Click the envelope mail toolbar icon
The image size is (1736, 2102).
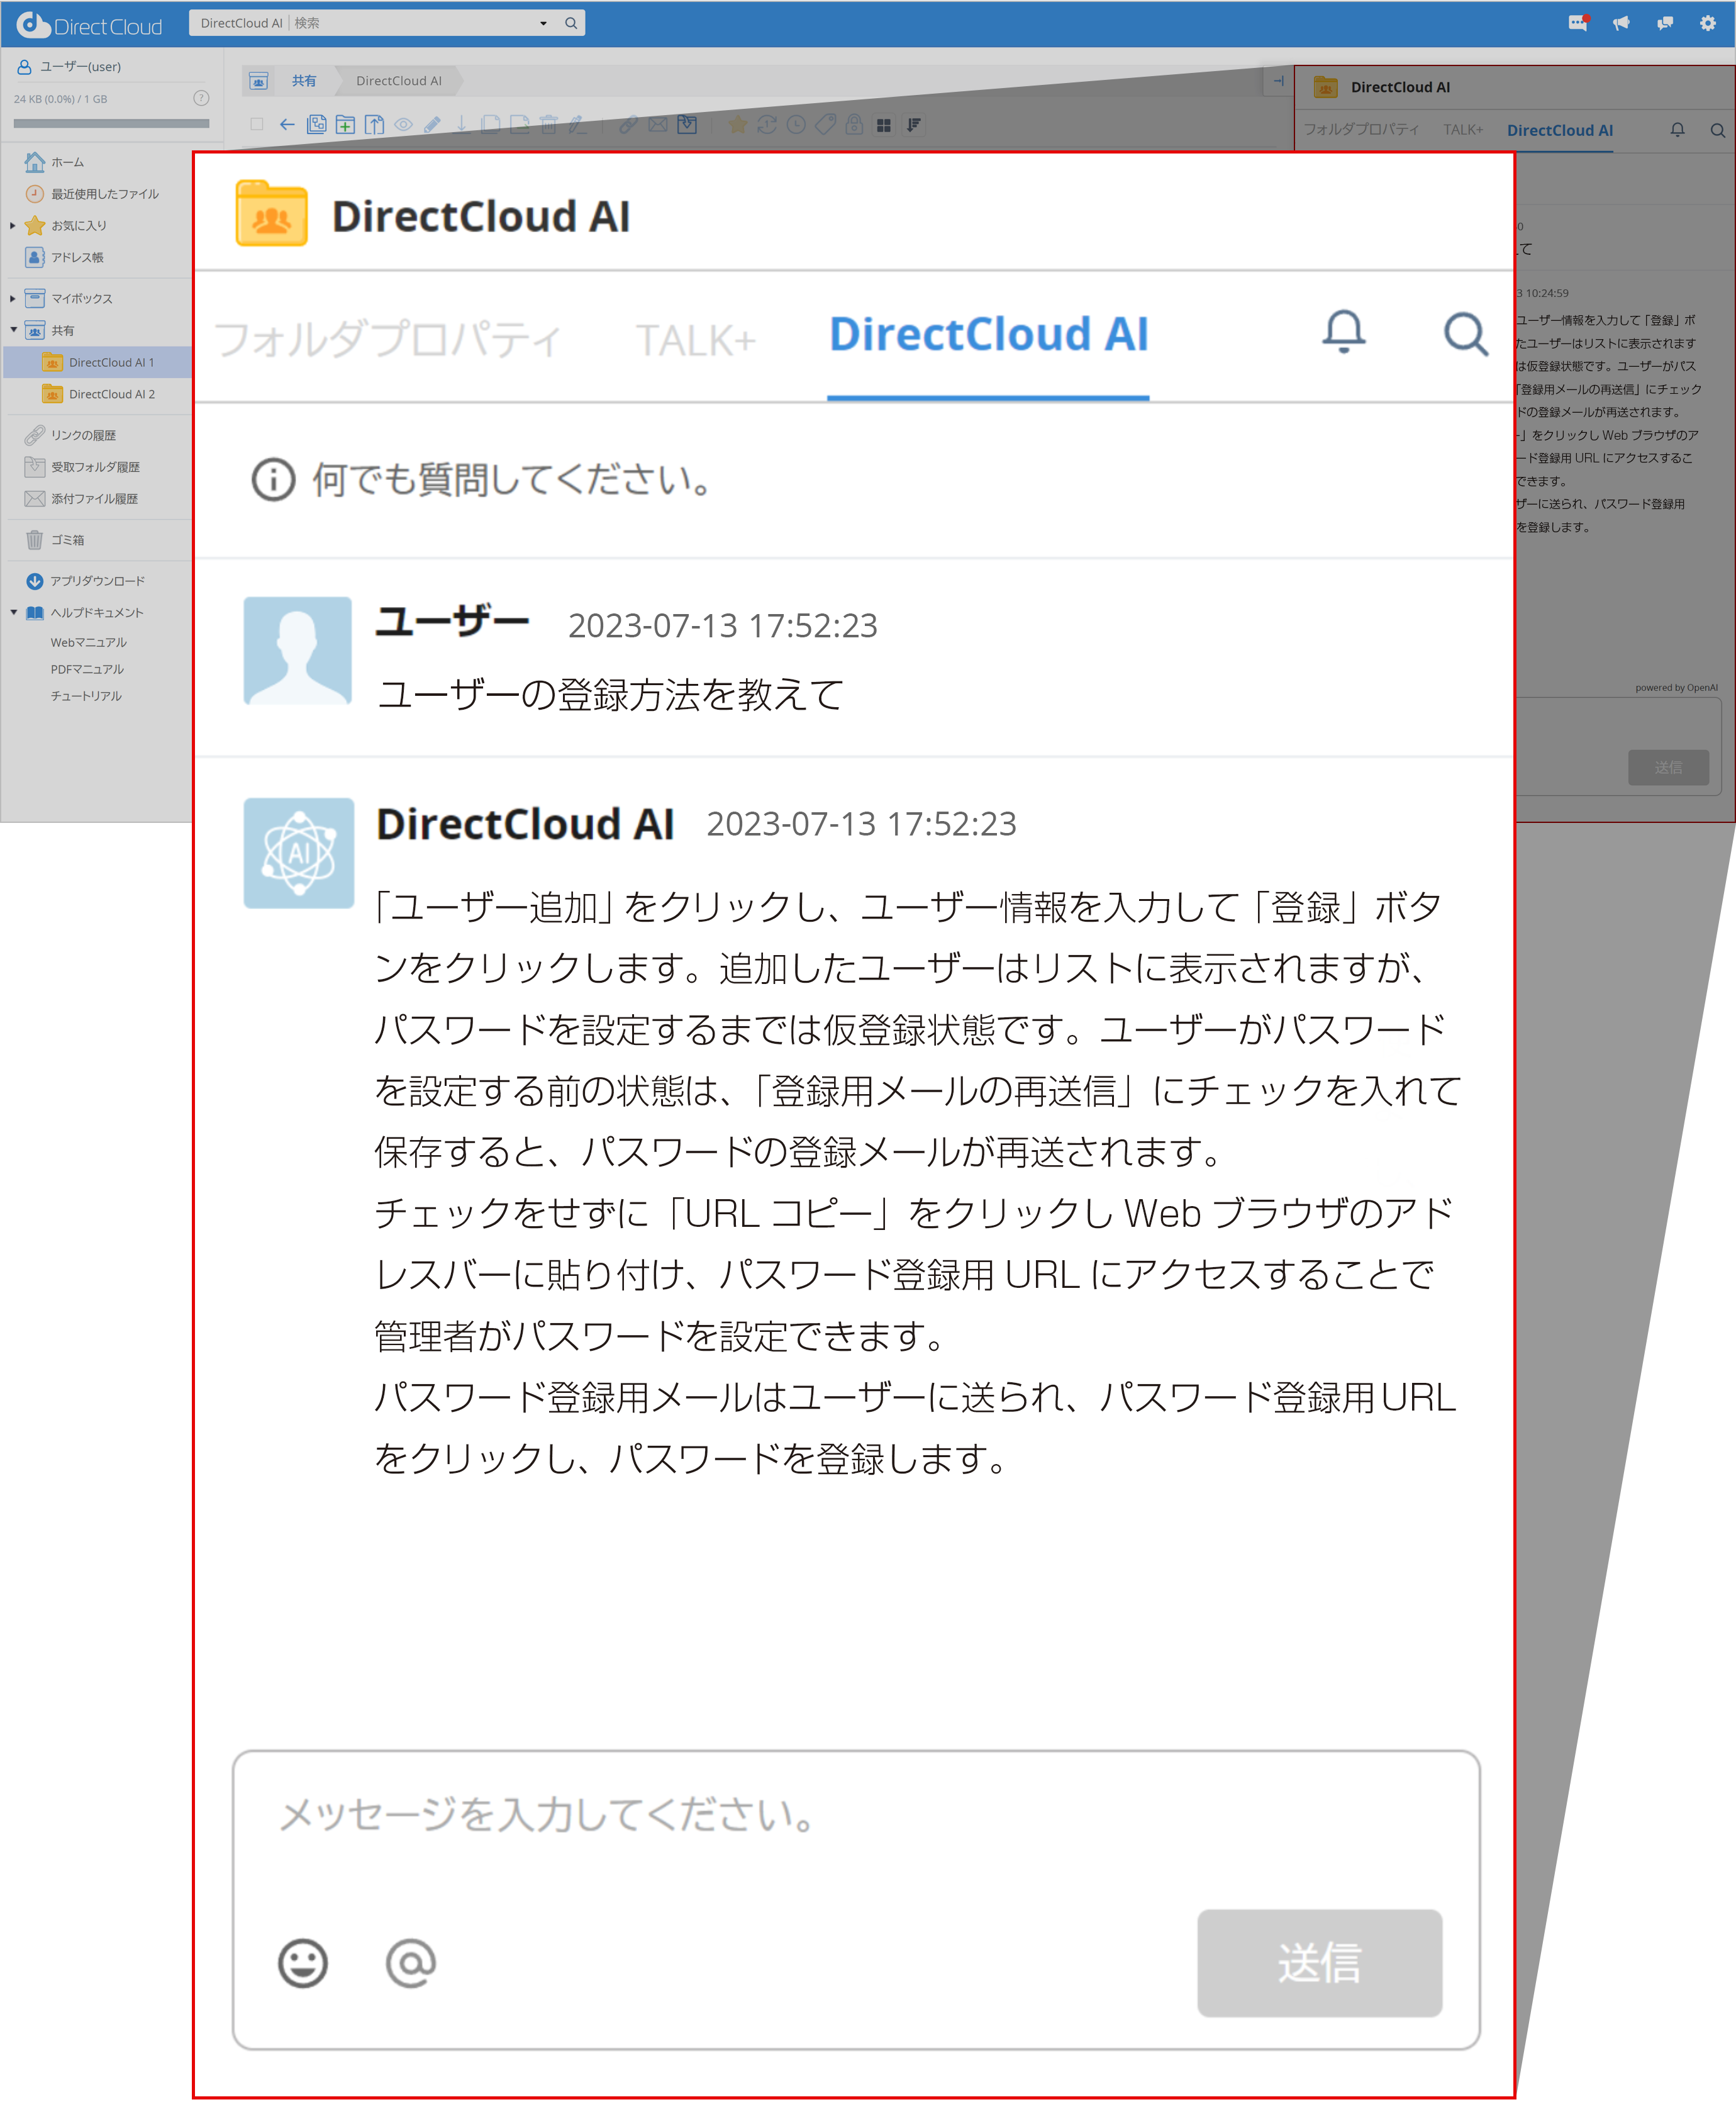click(657, 125)
